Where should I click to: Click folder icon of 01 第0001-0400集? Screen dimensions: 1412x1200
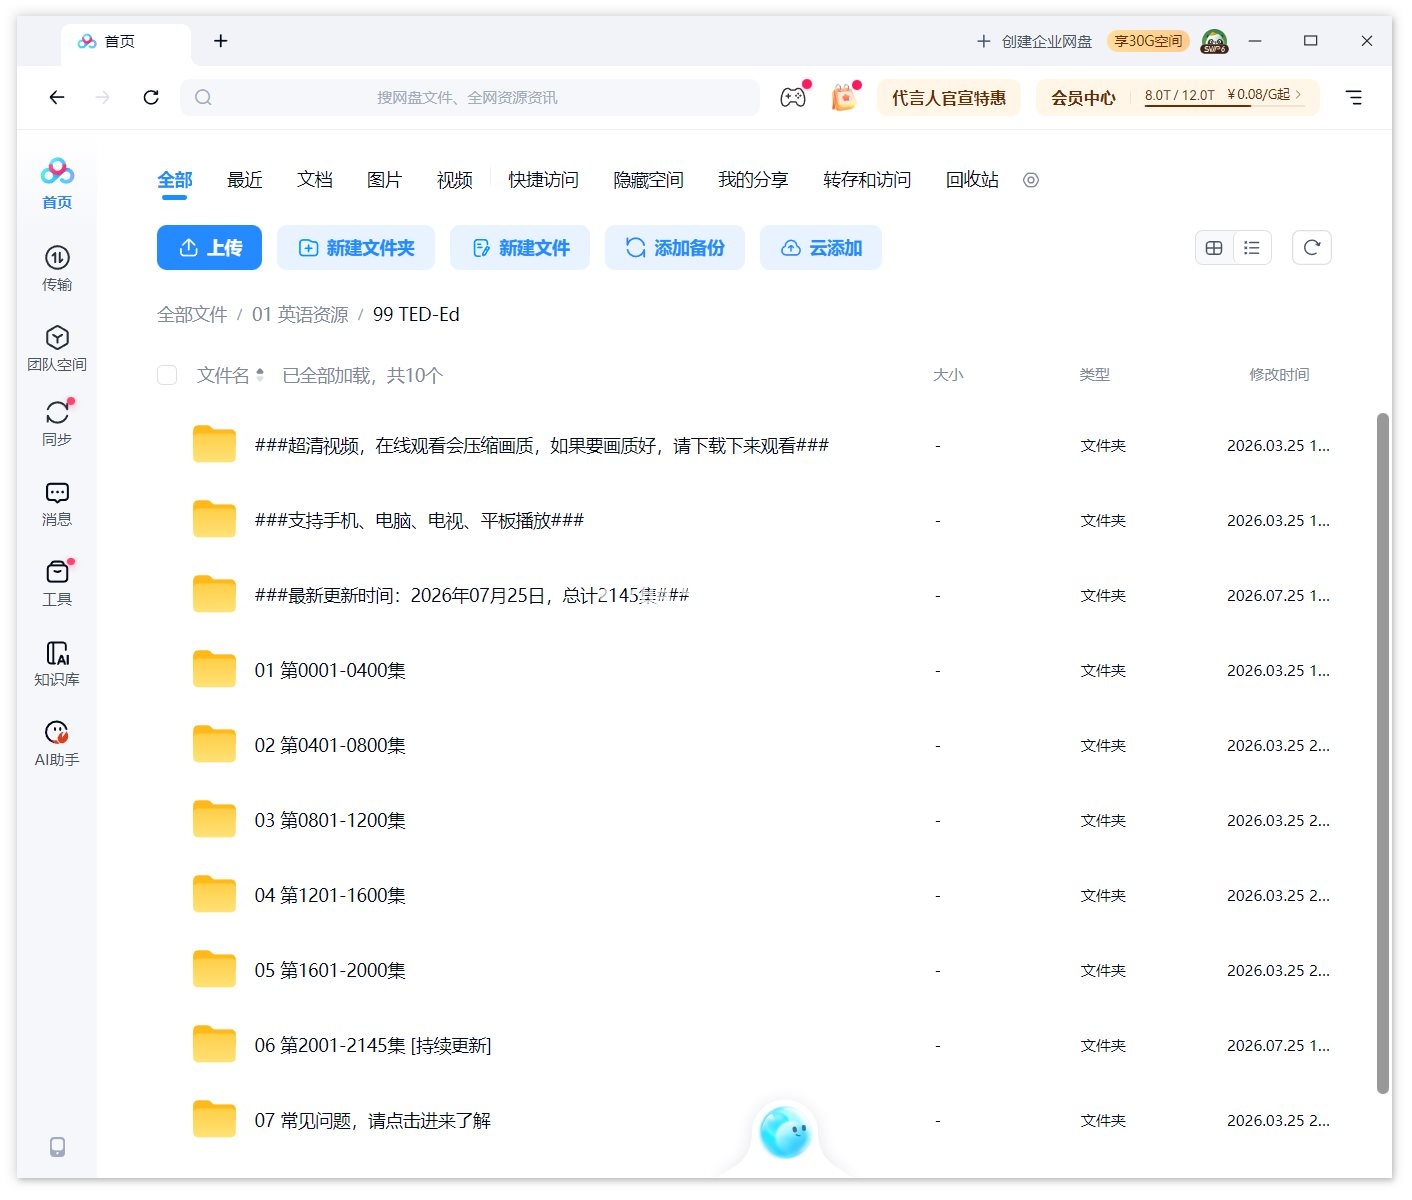tap(214, 669)
